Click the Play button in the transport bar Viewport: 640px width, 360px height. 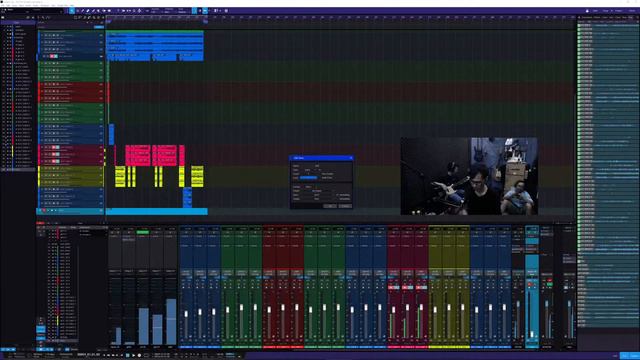pyautogui.click(x=133, y=356)
